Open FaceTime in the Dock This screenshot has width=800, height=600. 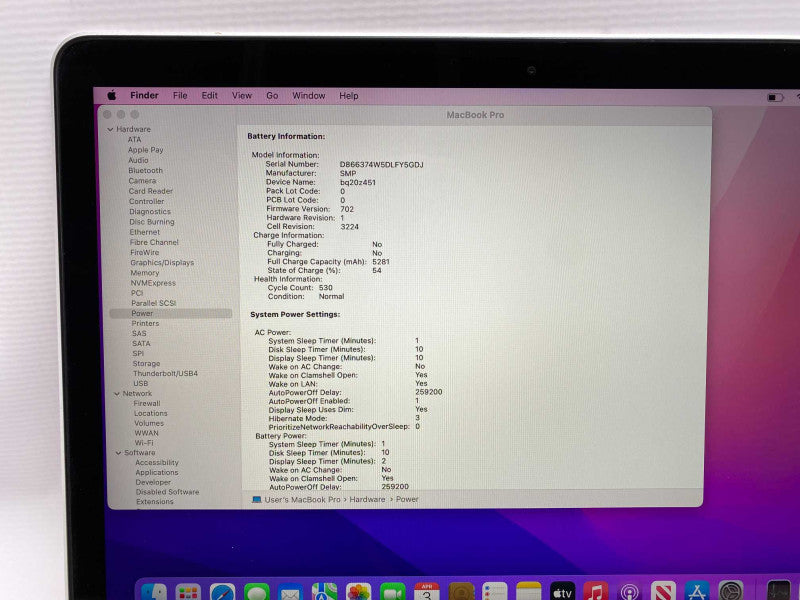(x=393, y=592)
